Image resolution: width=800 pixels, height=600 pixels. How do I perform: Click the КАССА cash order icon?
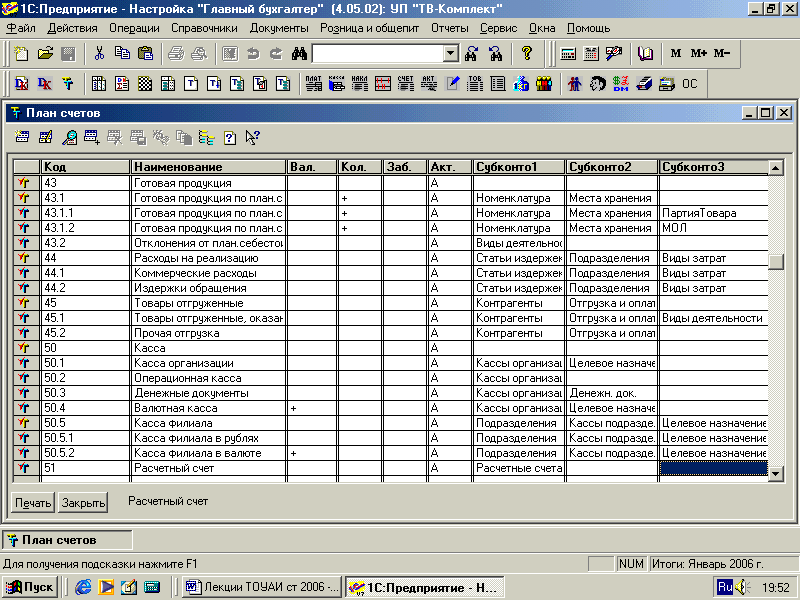337,84
